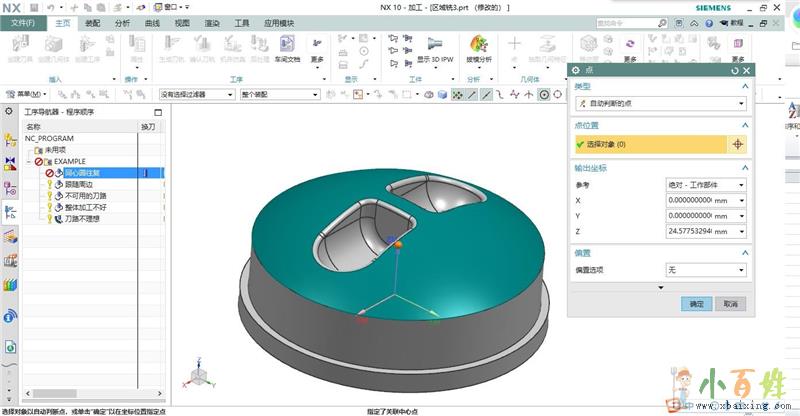
Task: Click the settings gear in the navigator sidebar
Action: point(9,111)
